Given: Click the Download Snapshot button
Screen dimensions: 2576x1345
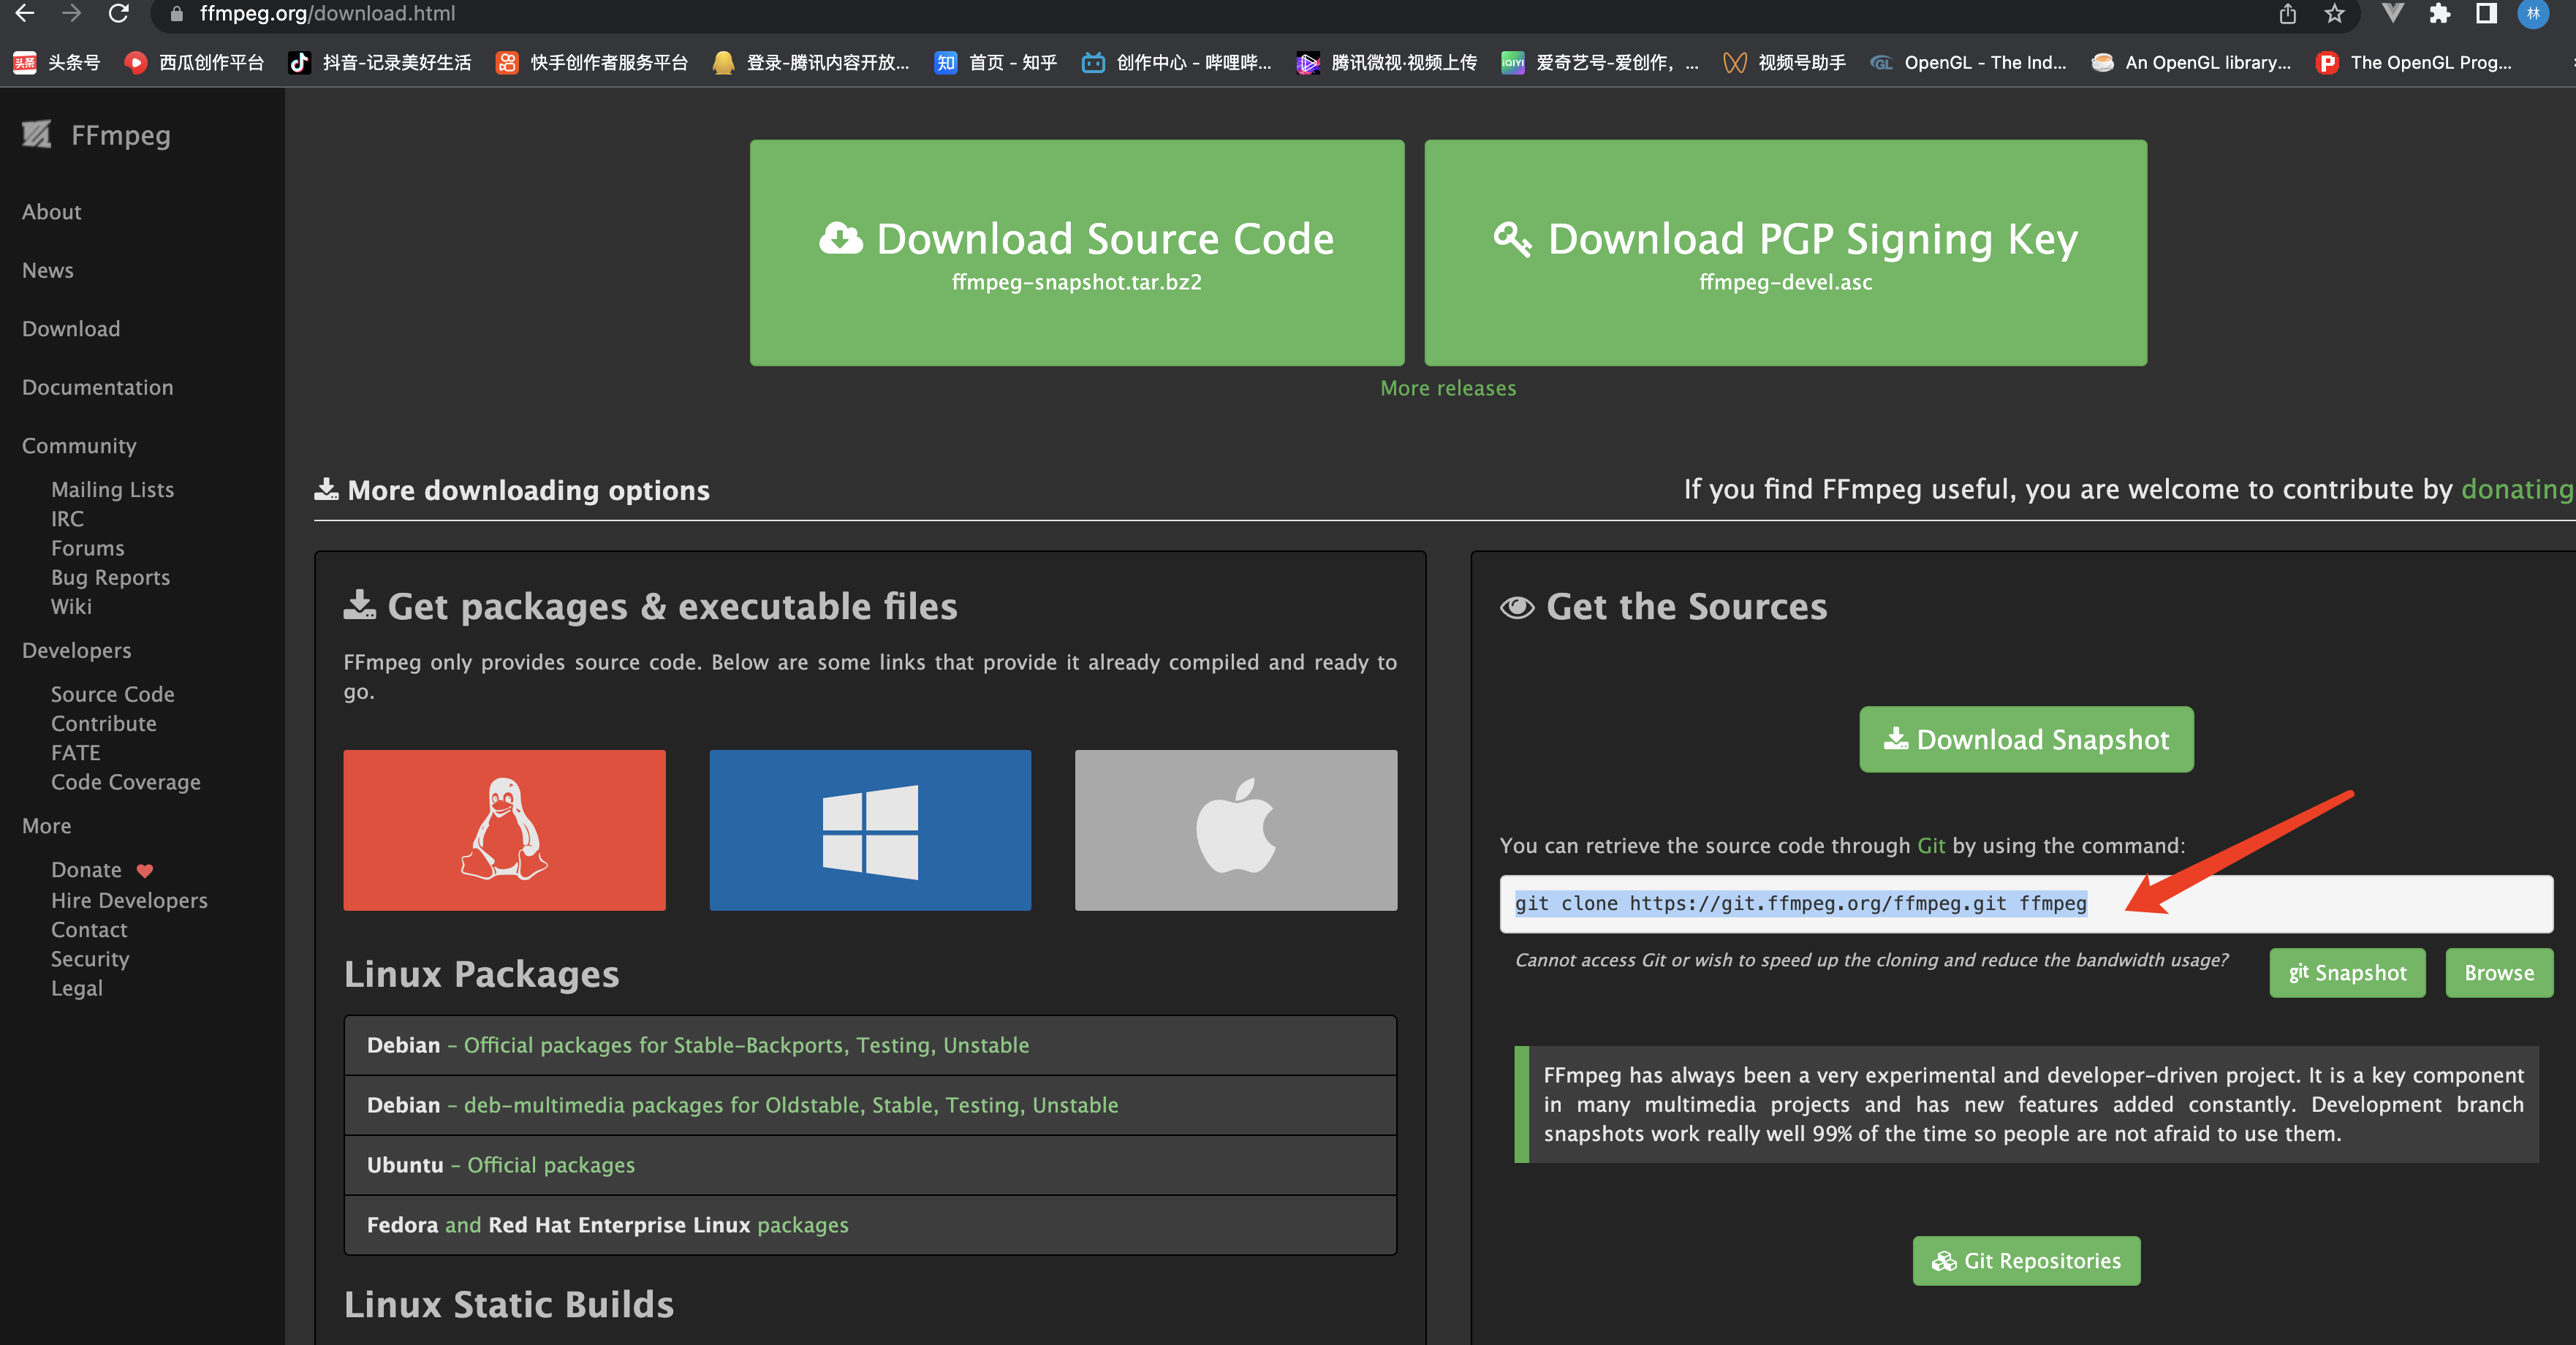Looking at the screenshot, I should pyautogui.click(x=2026, y=740).
